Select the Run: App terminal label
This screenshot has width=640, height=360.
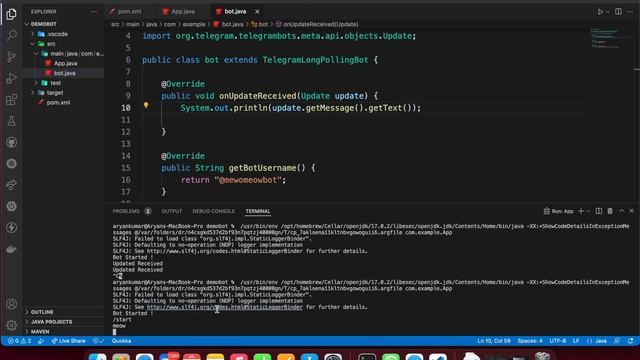[558, 211]
